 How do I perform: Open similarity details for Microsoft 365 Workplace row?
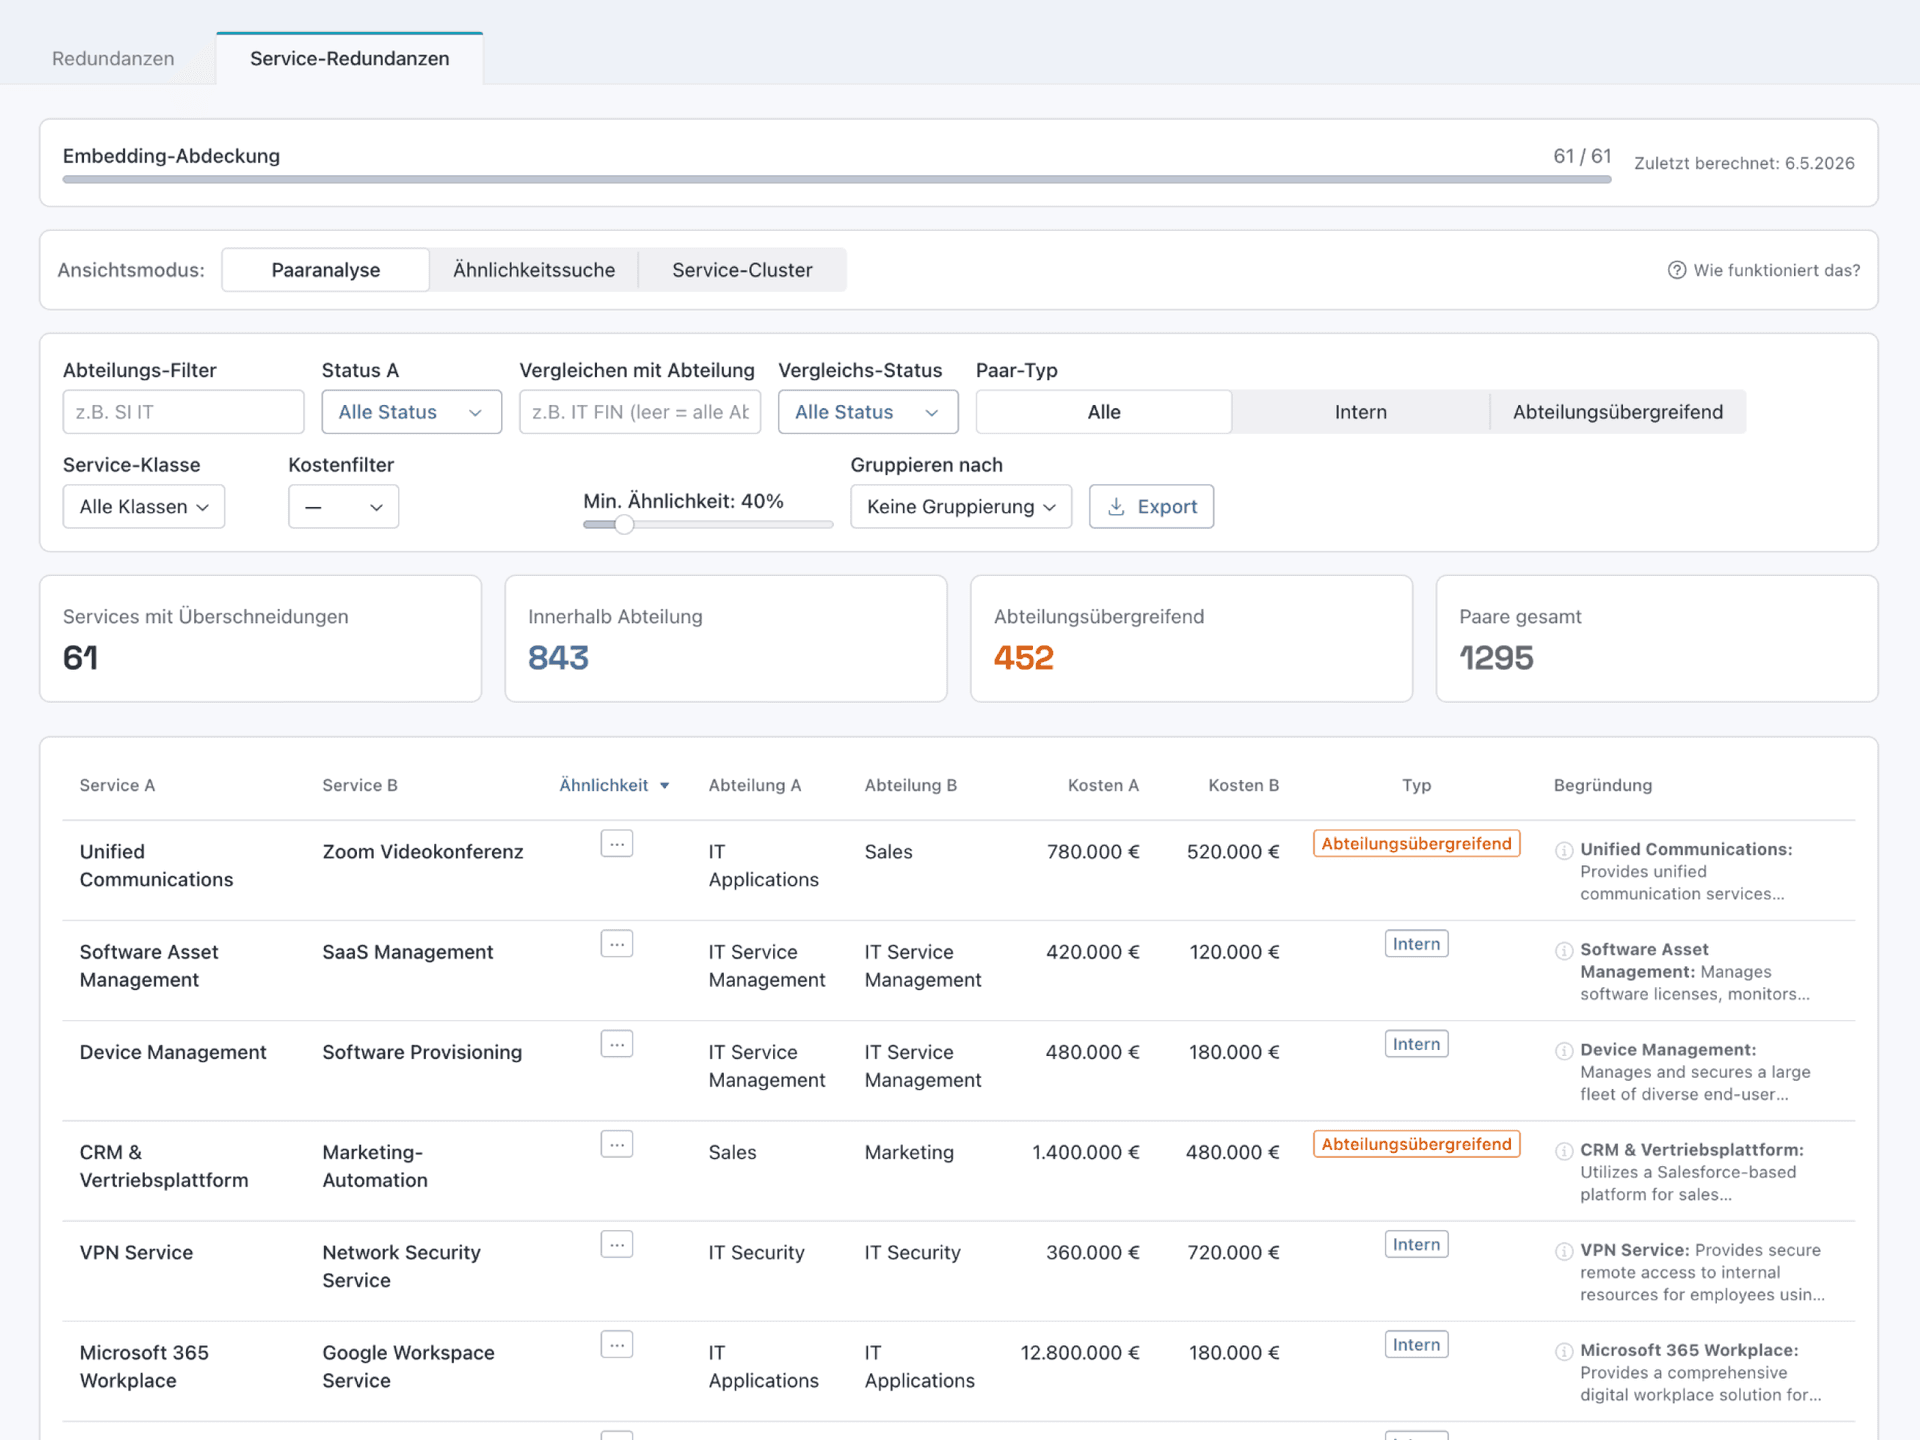coord(617,1345)
